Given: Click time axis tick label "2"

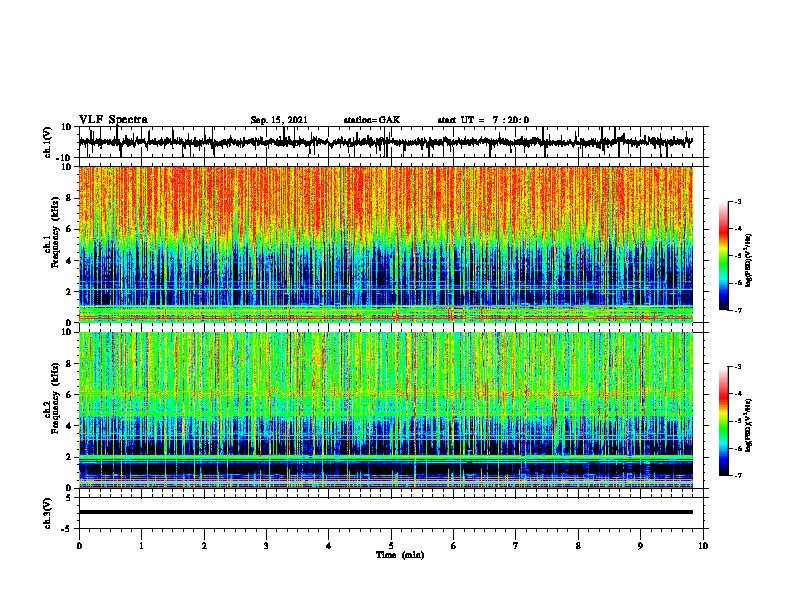Looking at the screenshot, I should (204, 546).
